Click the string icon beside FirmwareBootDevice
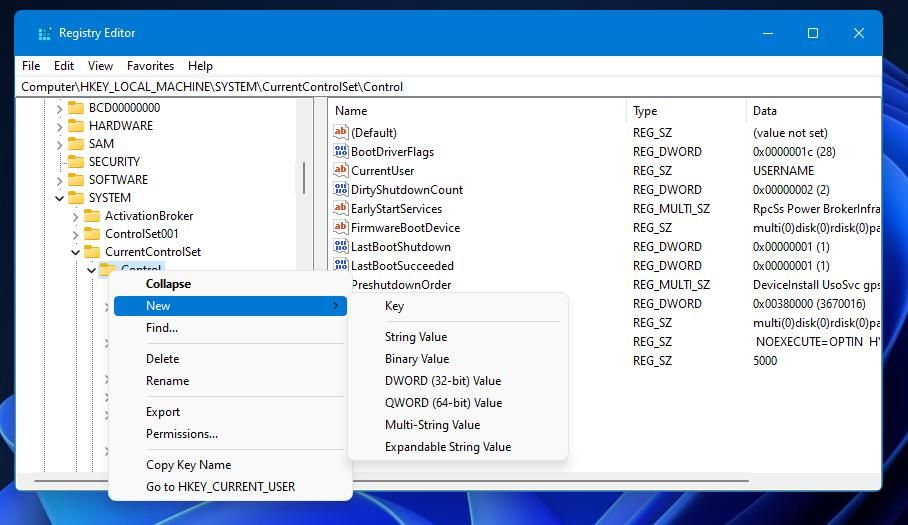Screen dimensions: 908x525 pos(340,227)
